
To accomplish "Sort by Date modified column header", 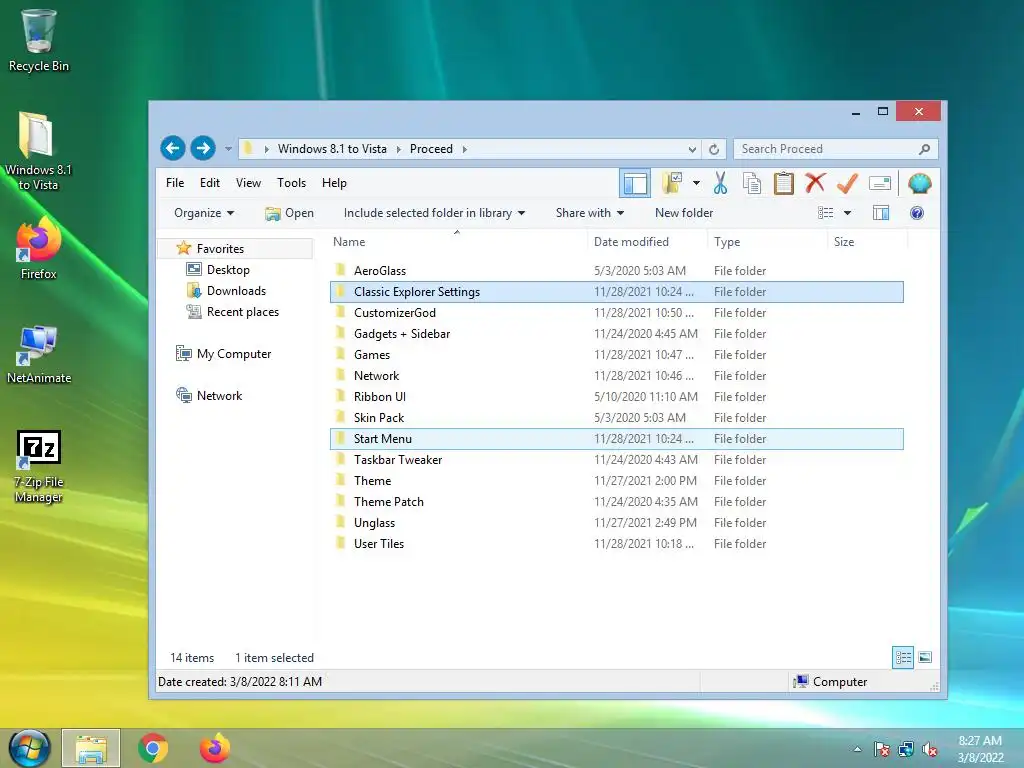I will click(647, 242).
